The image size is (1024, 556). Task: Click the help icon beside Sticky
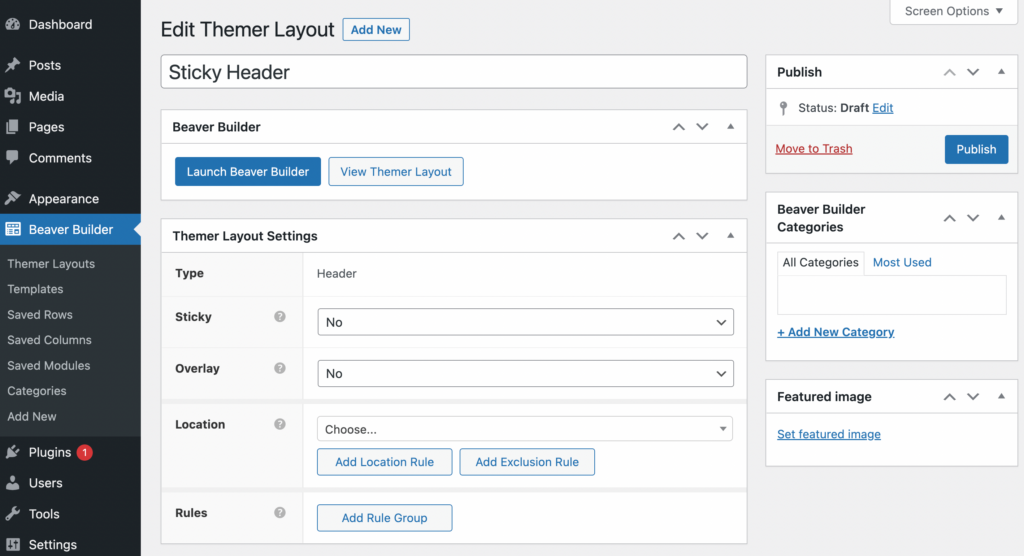click(x=280, y=317)
